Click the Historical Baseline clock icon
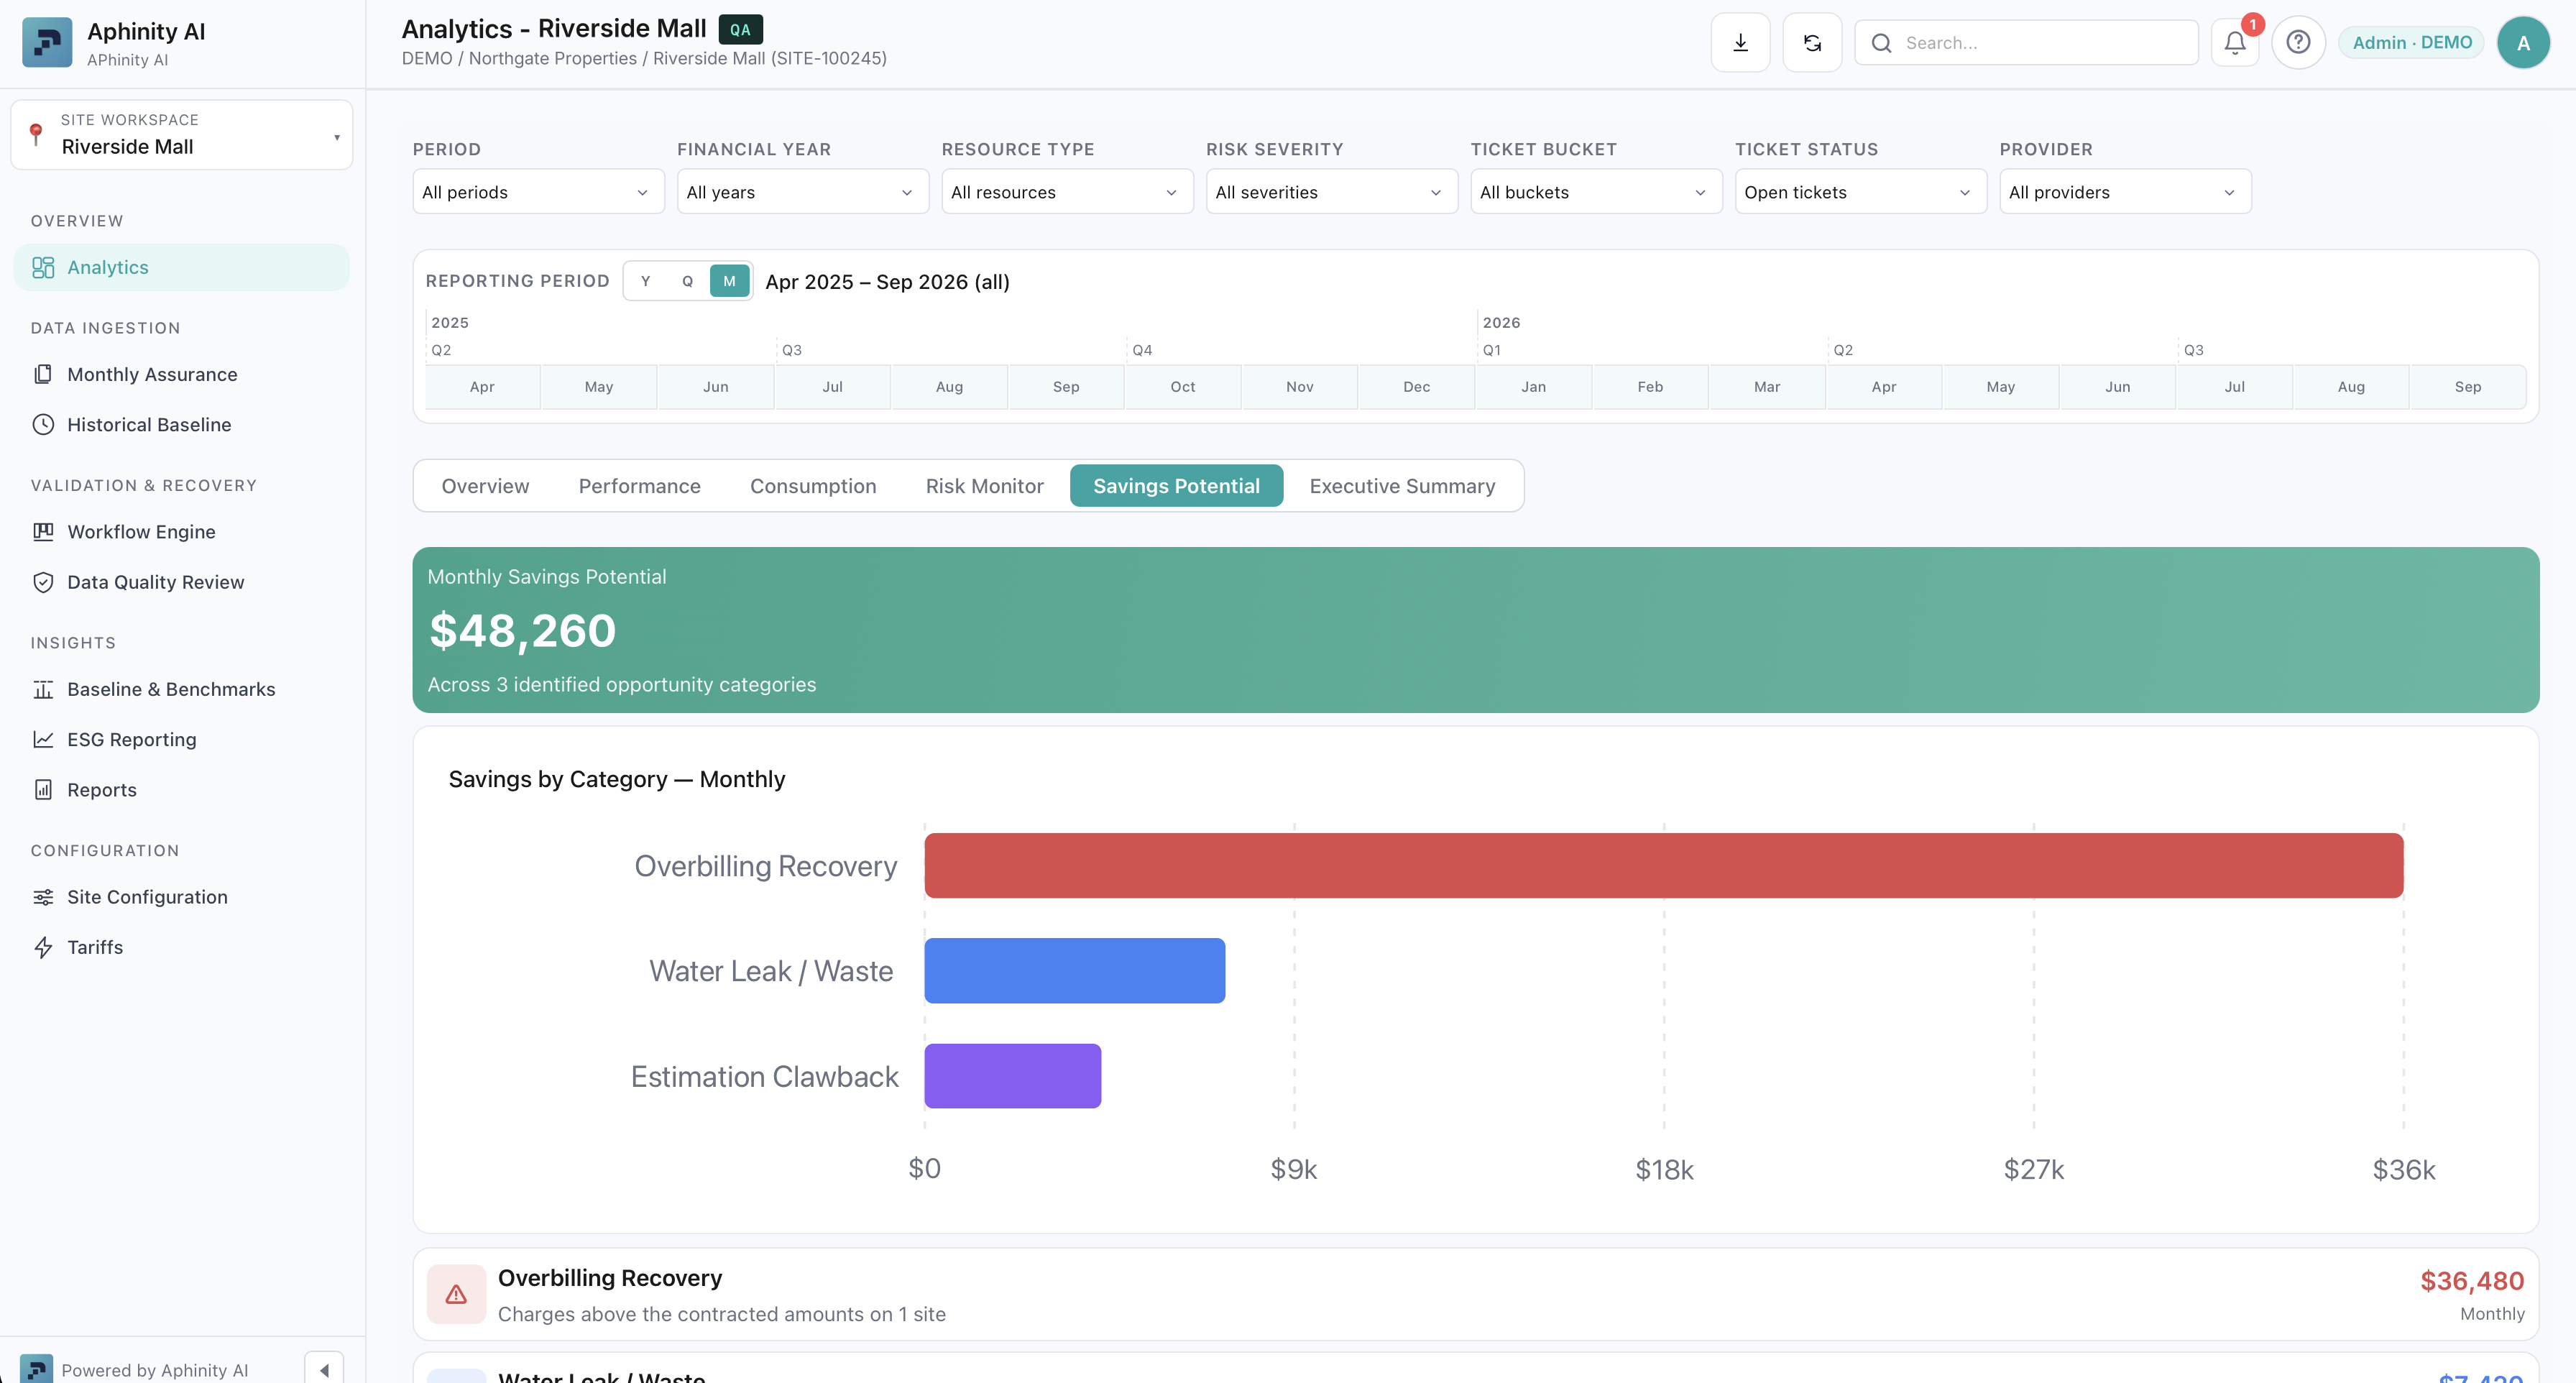The width and height of the screenshot is (2576, 1383). click(x=43, y=424)
